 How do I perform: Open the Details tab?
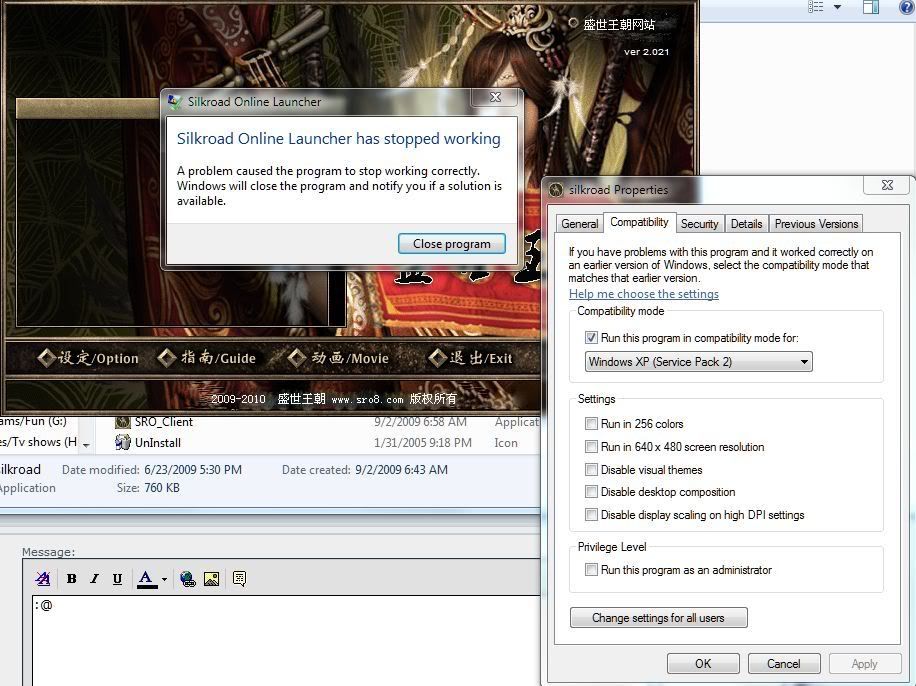[746, 224]
